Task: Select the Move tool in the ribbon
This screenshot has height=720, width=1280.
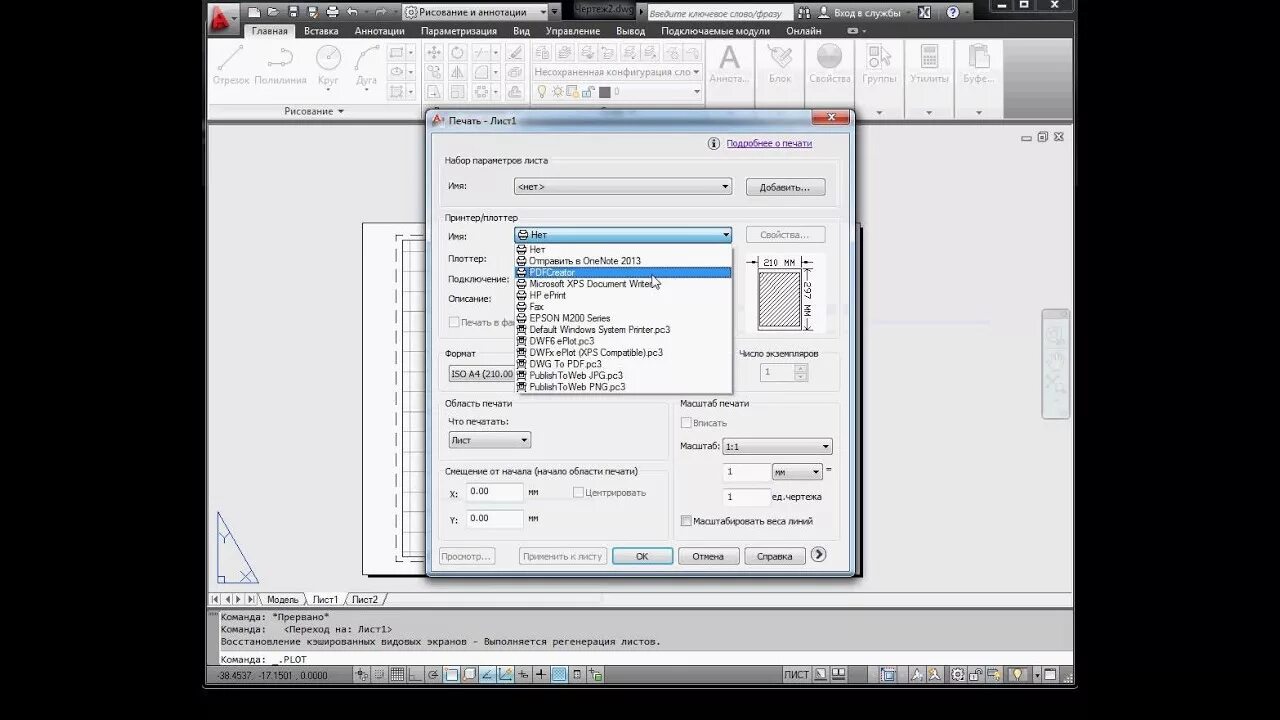Action: tap(434, 53)
